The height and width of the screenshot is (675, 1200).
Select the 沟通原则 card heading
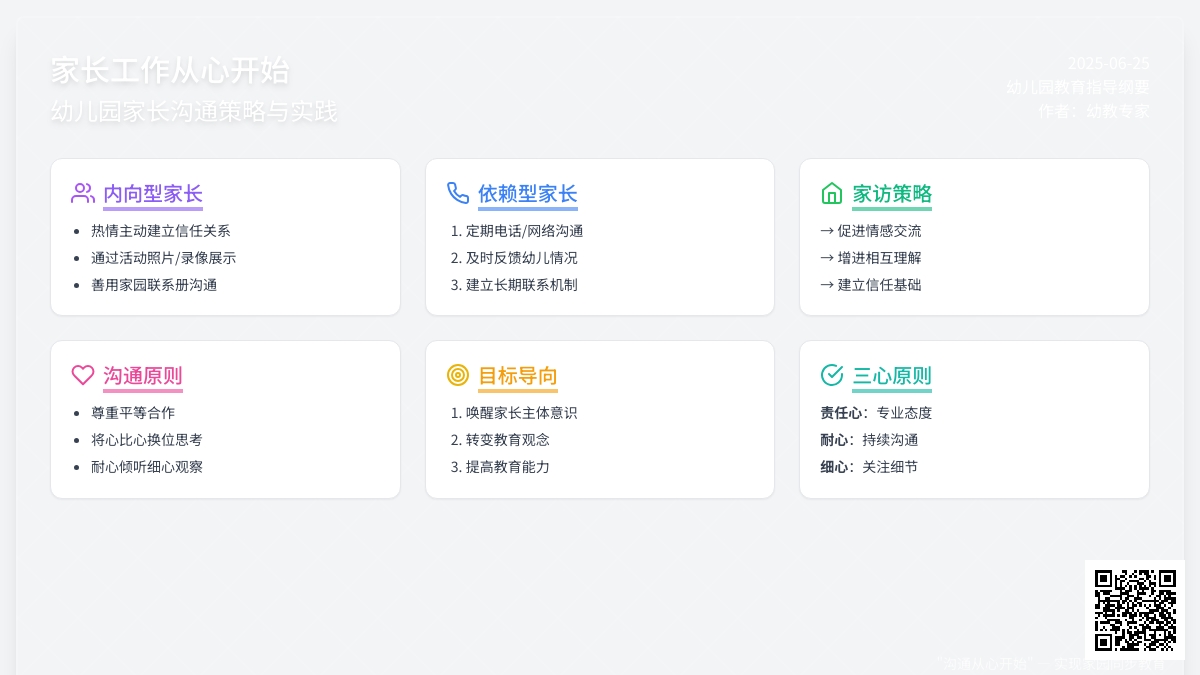[143, 376]
